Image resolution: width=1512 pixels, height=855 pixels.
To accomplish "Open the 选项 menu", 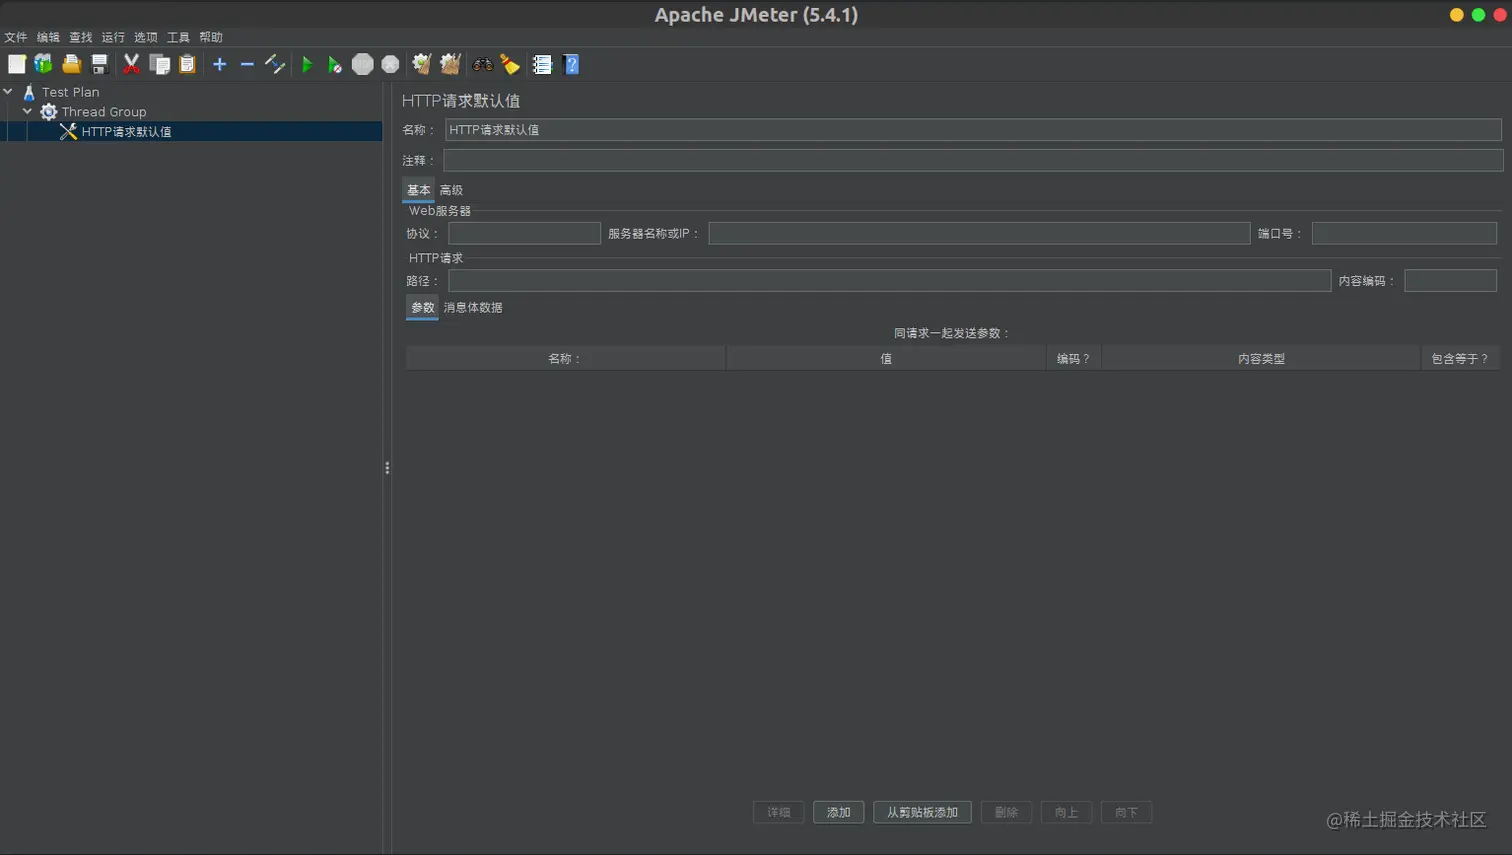I will click(x=146, y=37).
